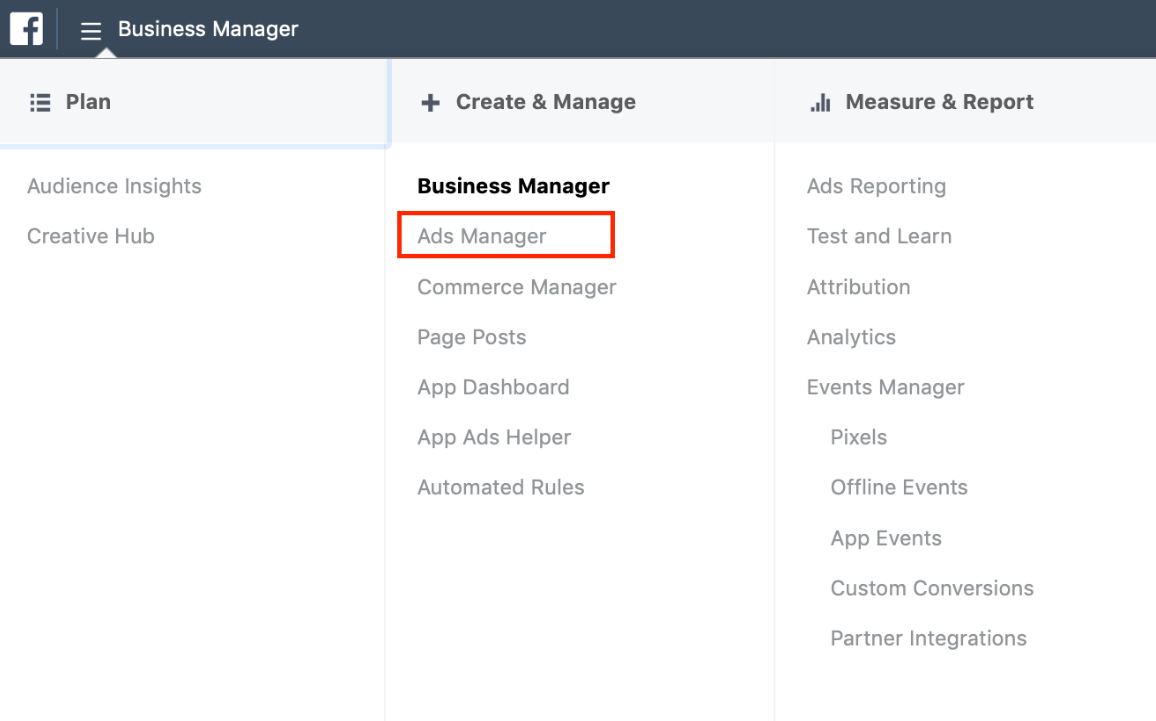Open Automated Rules
1156x721 pixels.
pos(500,487)
